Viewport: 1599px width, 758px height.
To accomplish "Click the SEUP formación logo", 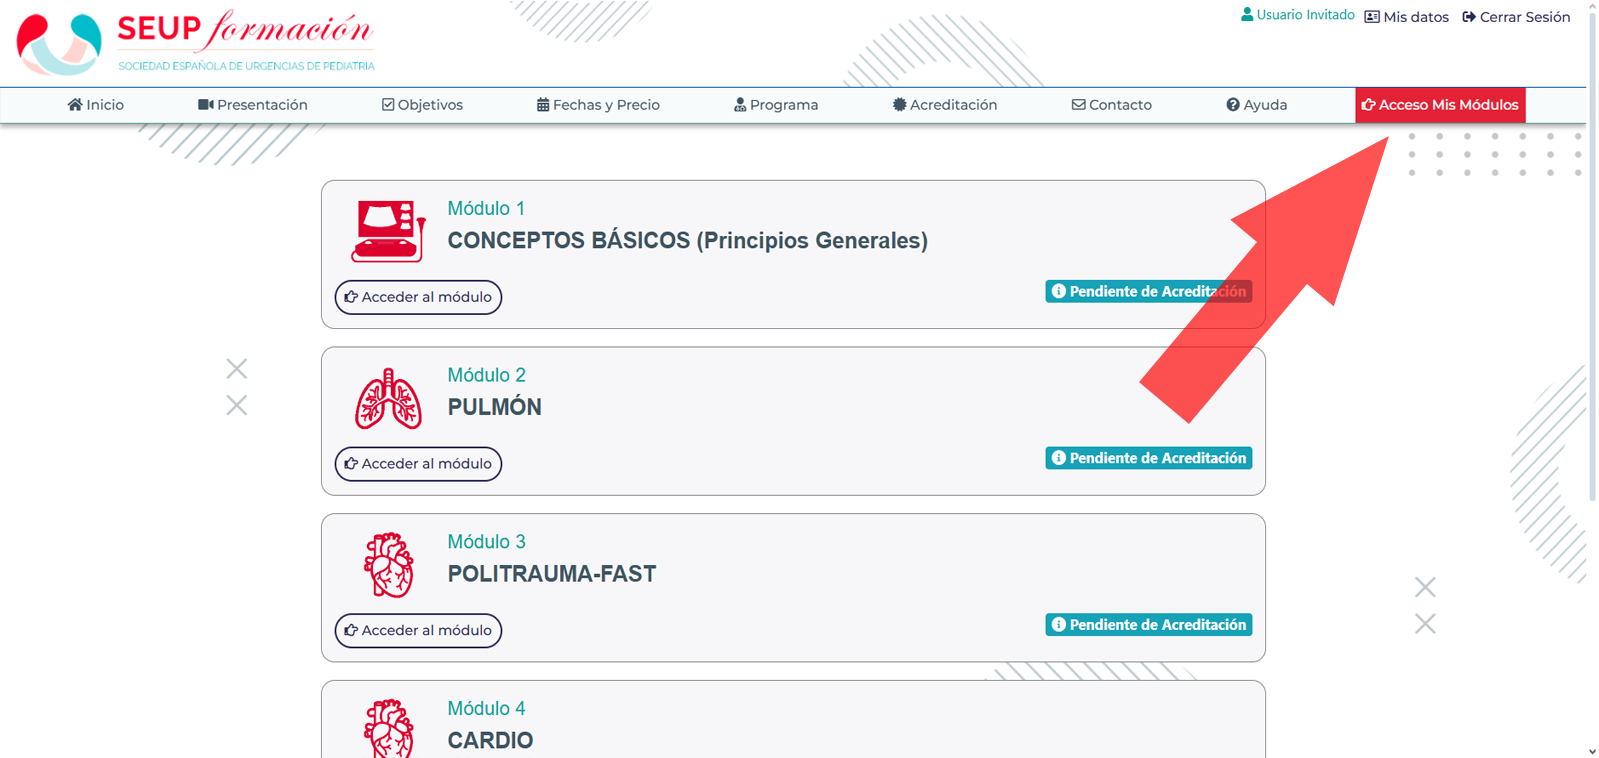I will (196, 42).
